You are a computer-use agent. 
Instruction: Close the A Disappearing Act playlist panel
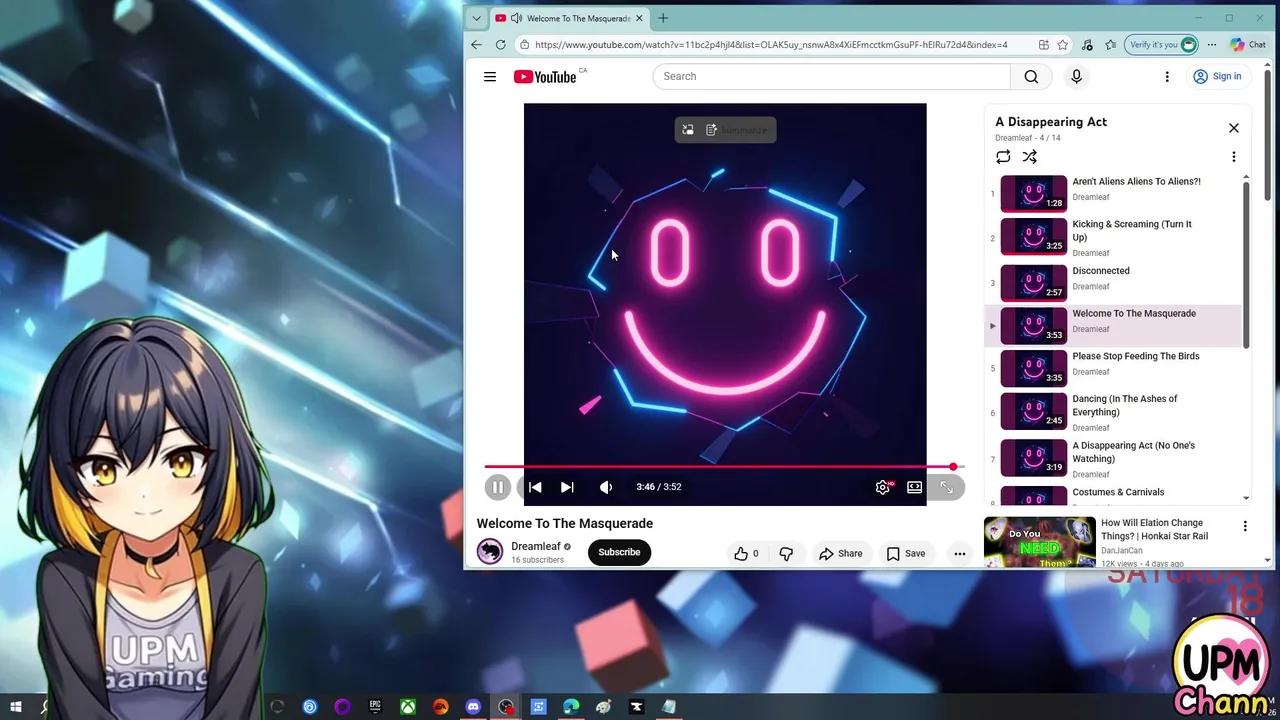point(1234,128)
